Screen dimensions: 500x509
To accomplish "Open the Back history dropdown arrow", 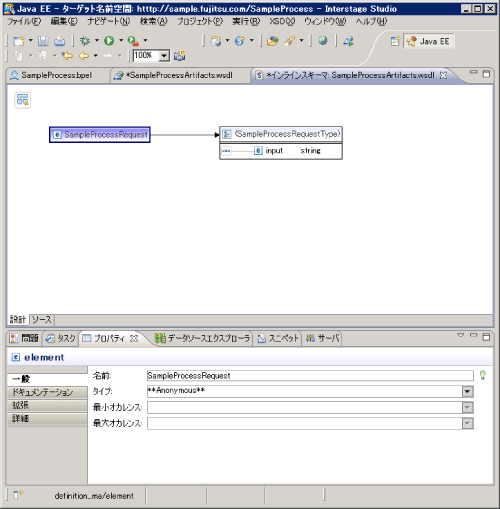I will point(96,56).
